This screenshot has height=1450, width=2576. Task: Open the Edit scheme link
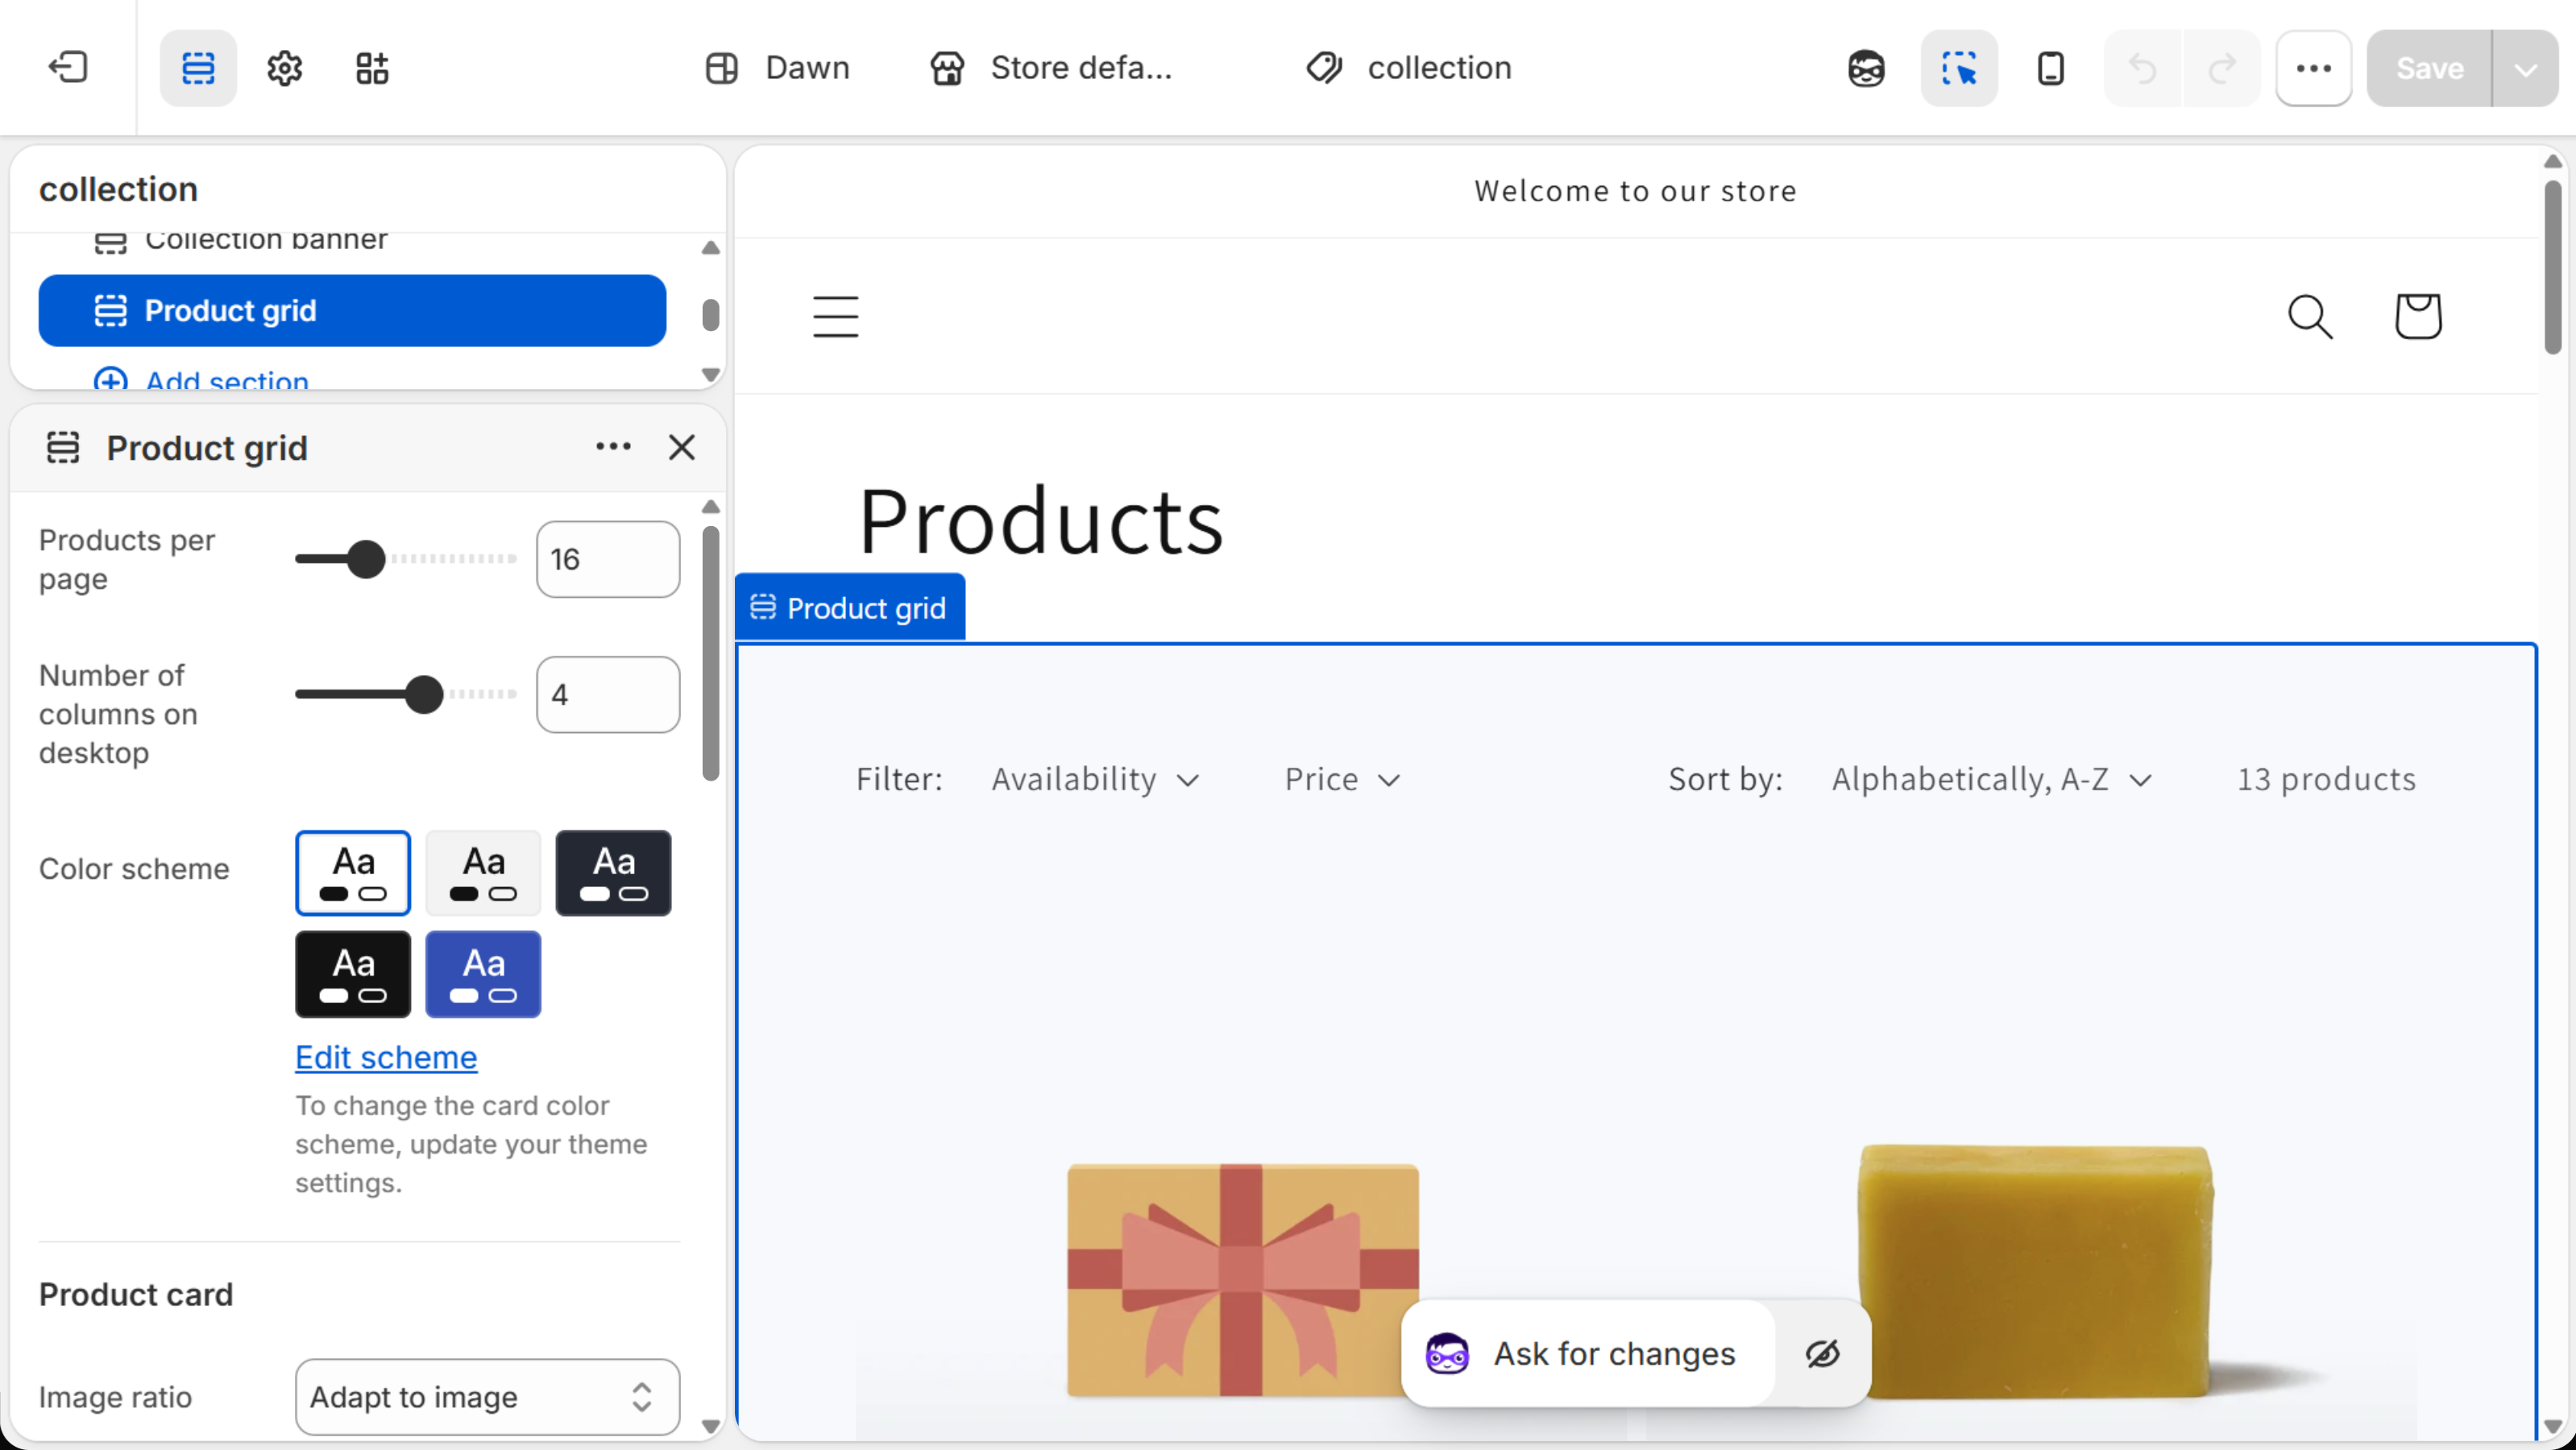(386, 1057)
